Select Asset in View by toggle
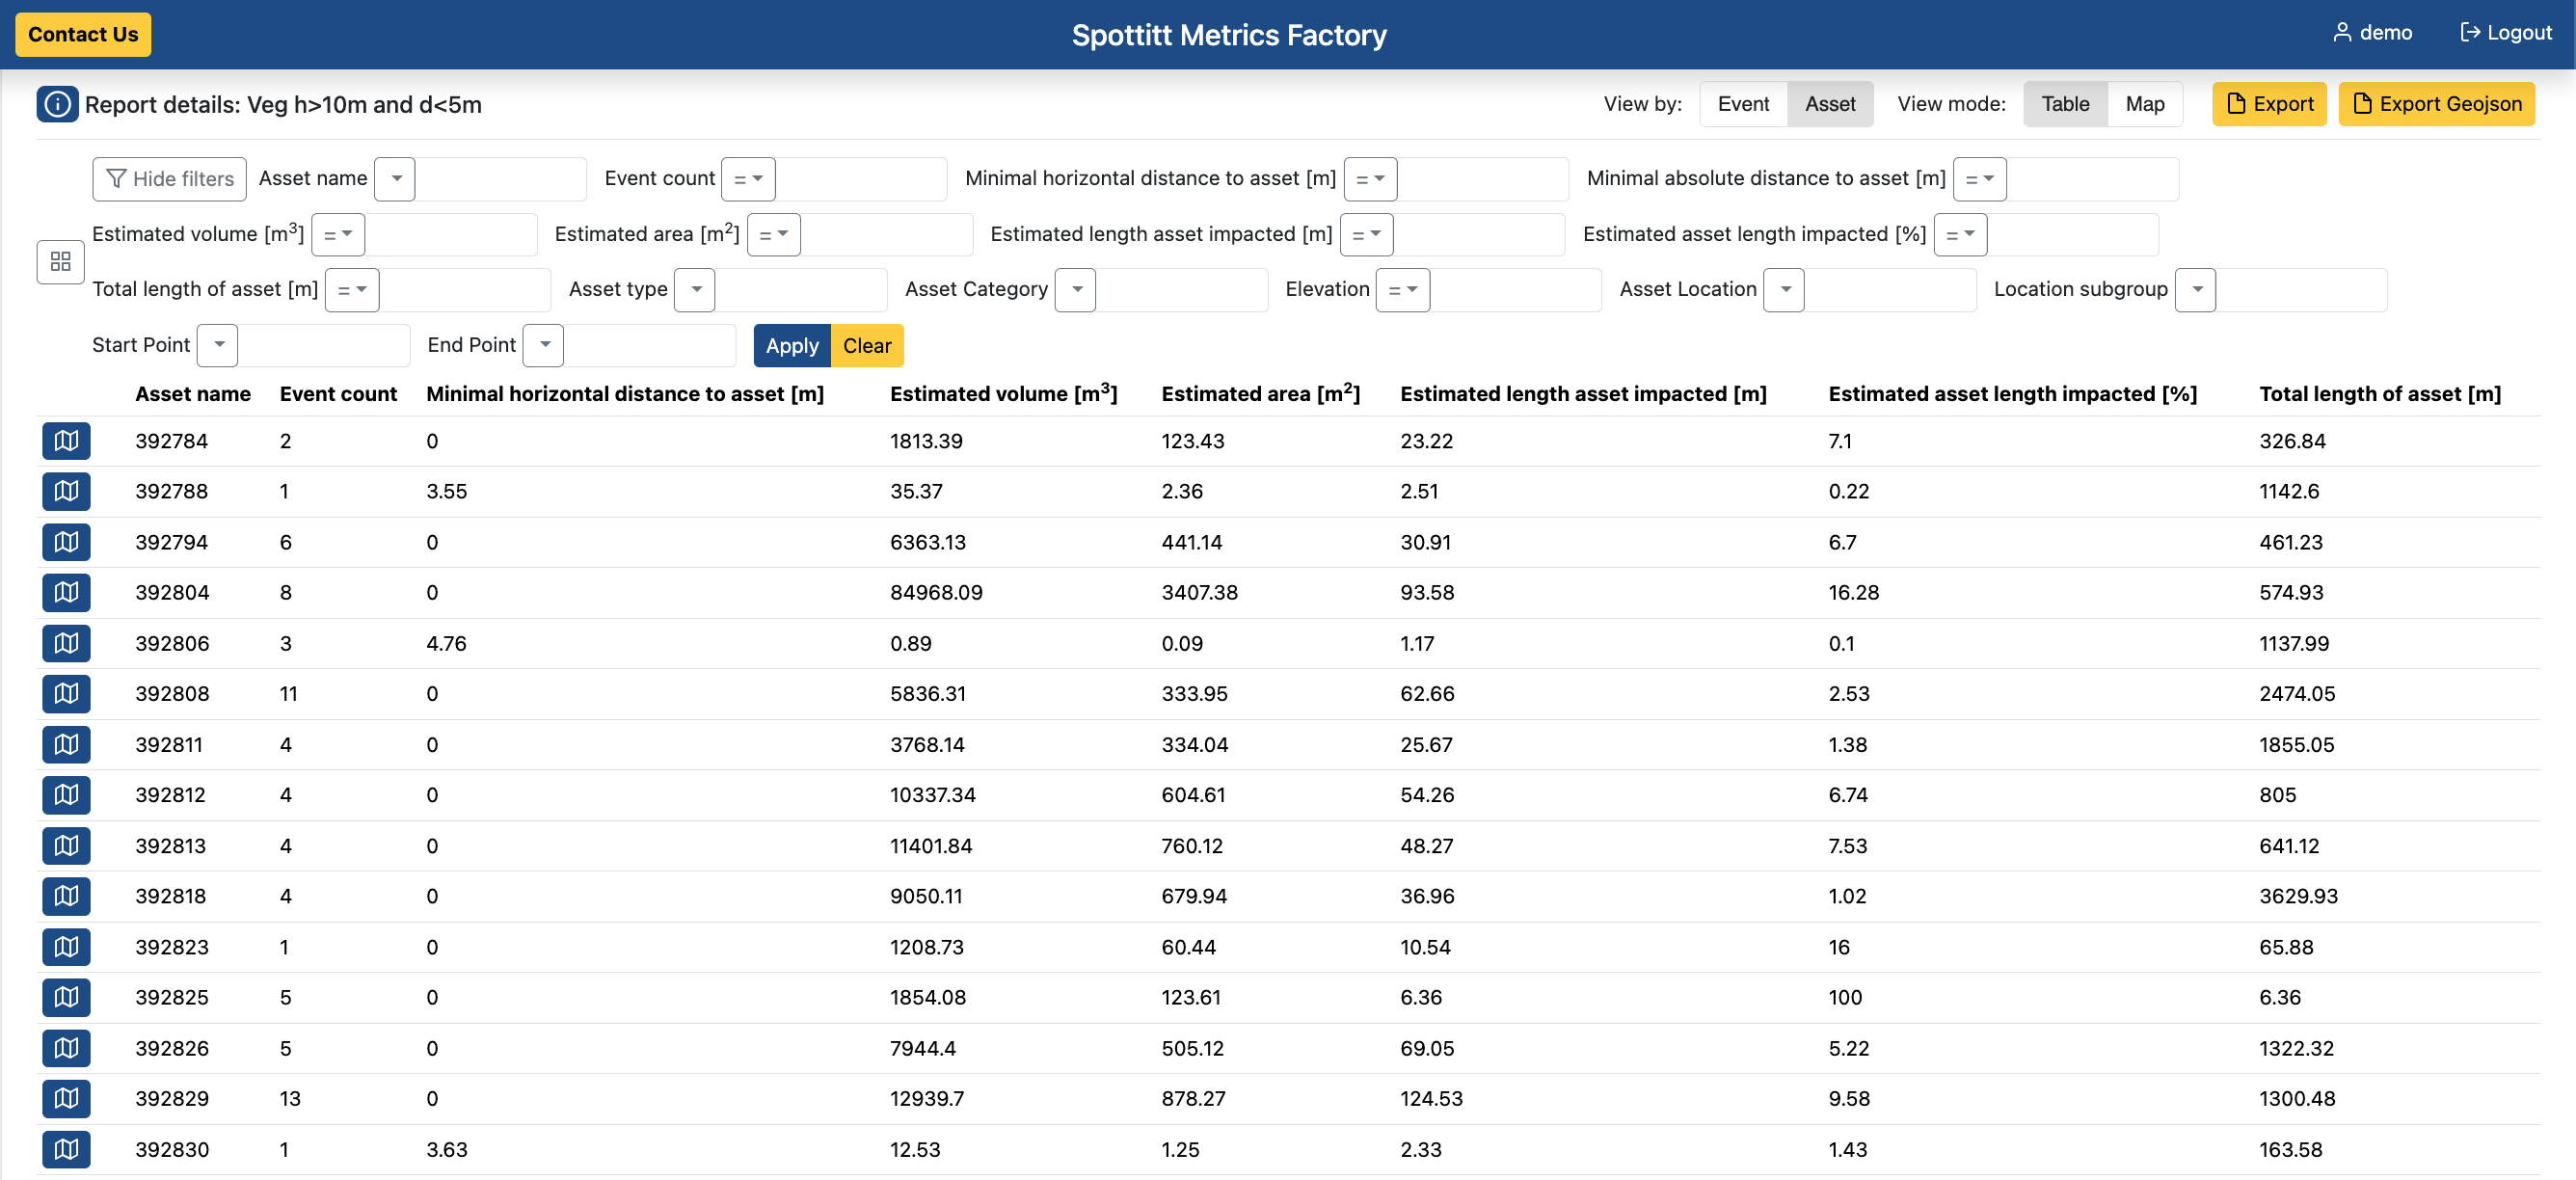 tap(1829, 104)
